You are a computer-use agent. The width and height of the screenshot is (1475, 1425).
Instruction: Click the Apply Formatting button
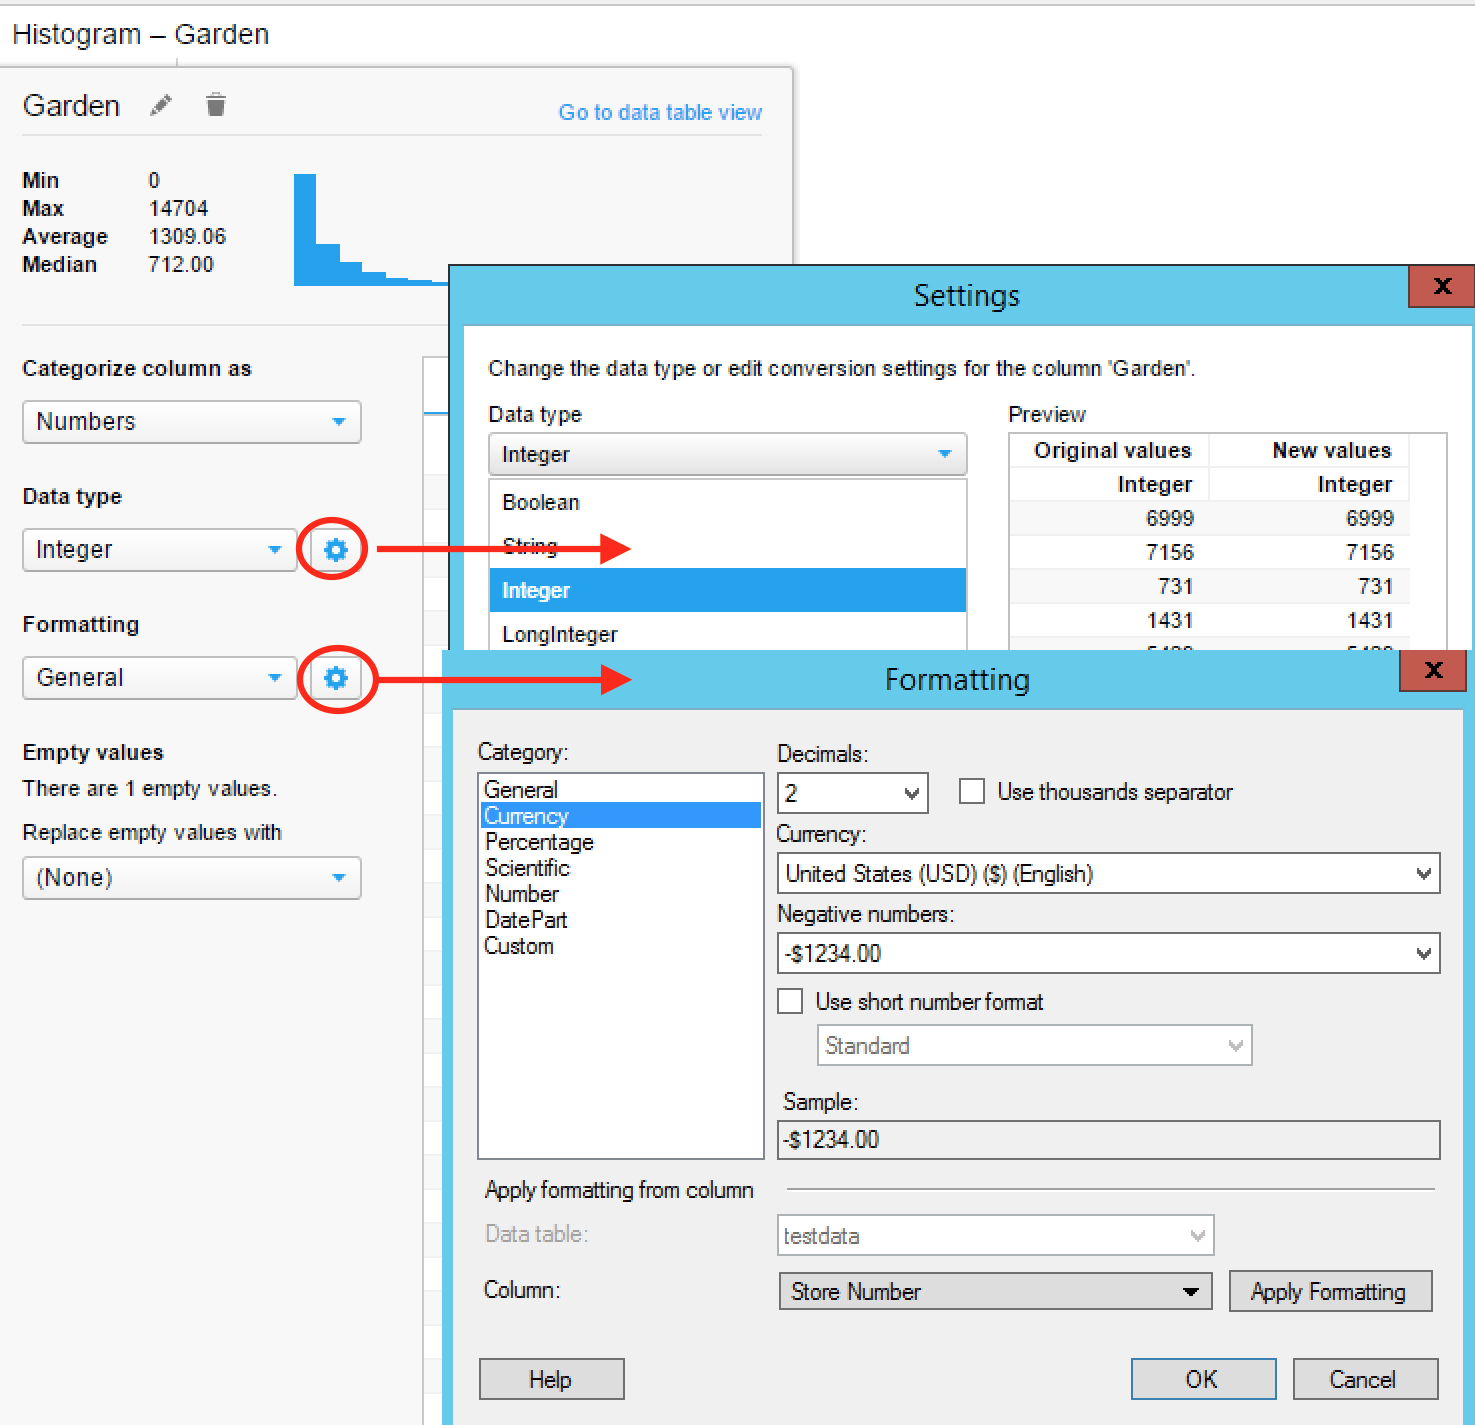tap(1329, 1292)
